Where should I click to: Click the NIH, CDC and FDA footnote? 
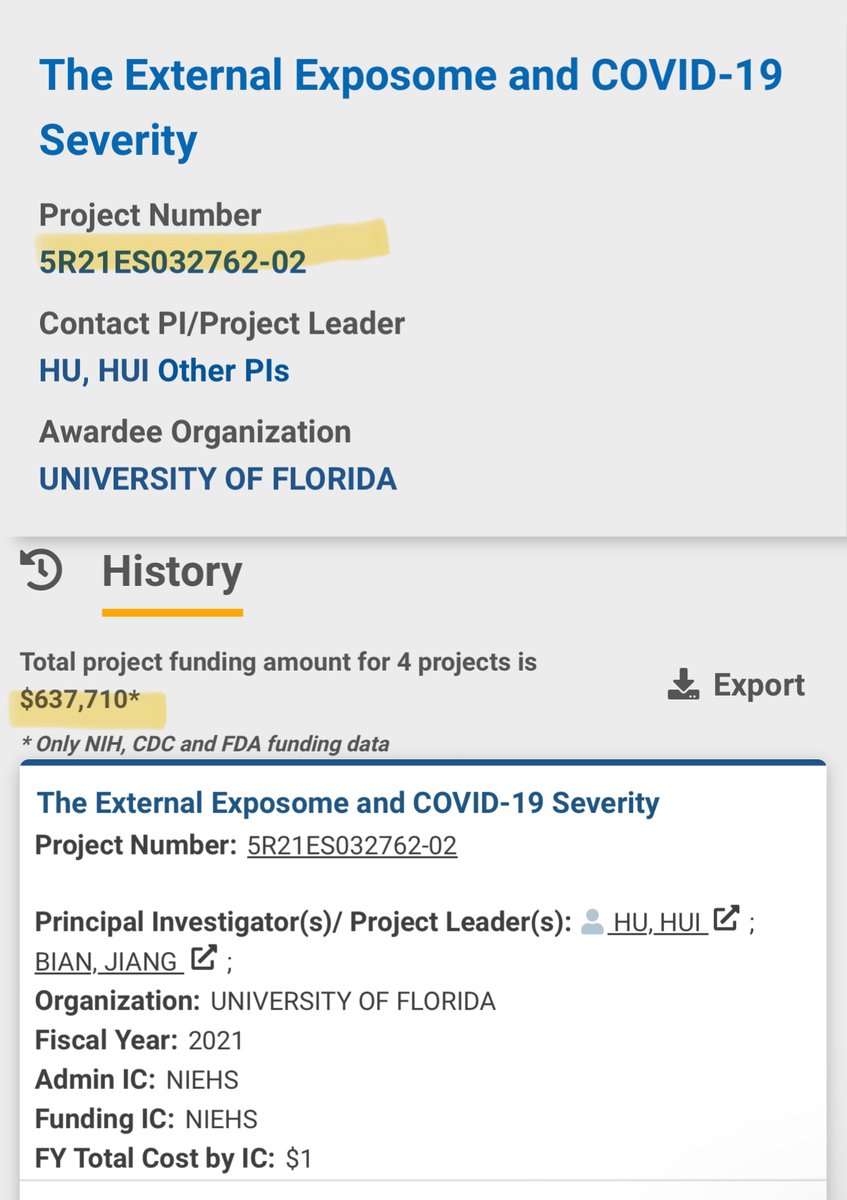204,743
